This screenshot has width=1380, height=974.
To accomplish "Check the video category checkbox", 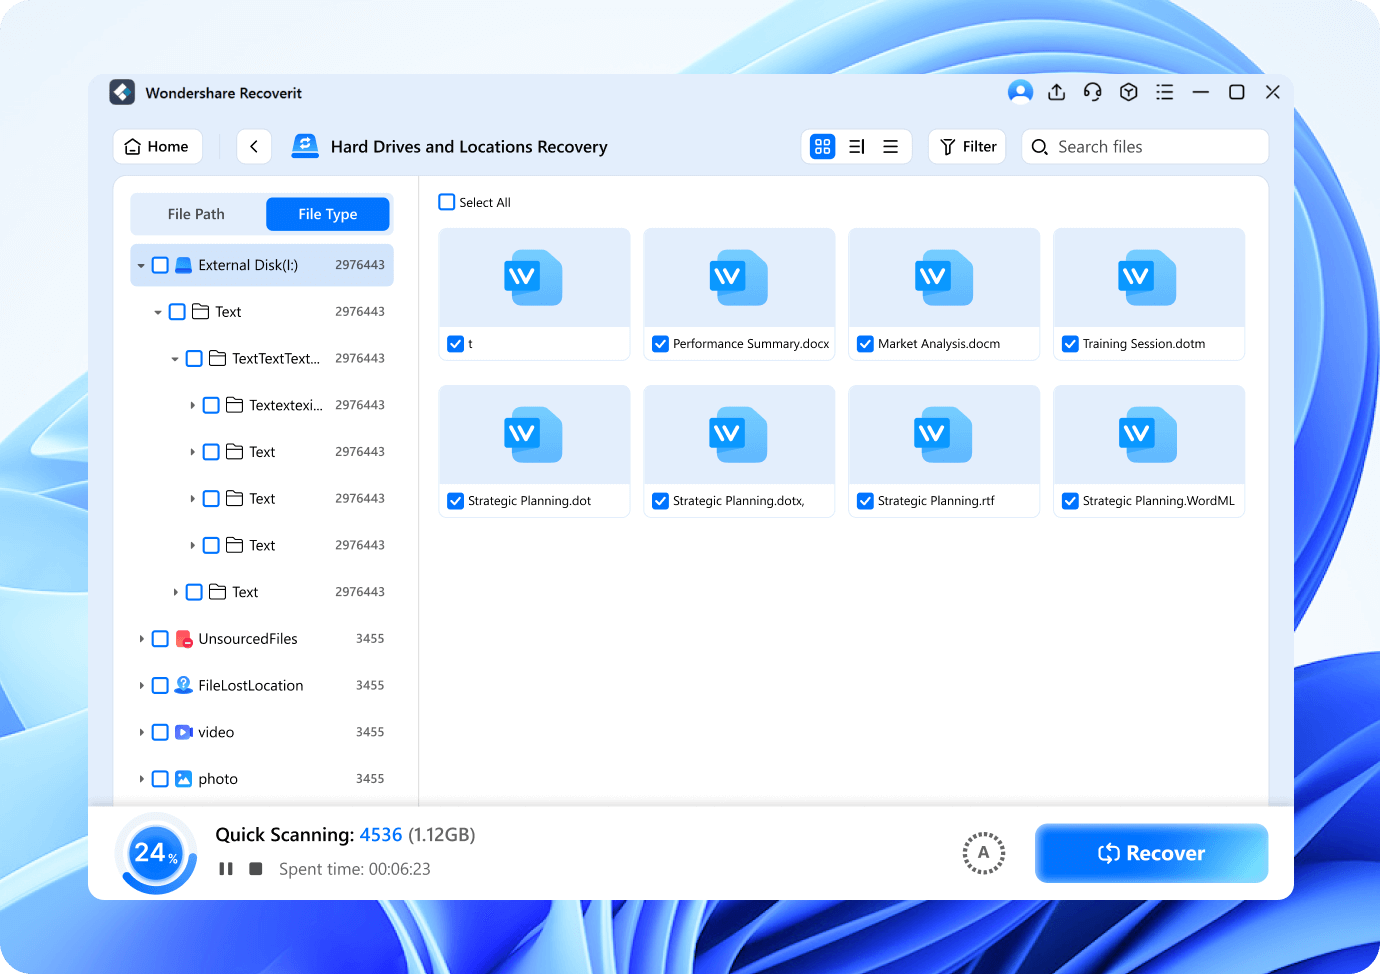I will [x=160, y=732].
